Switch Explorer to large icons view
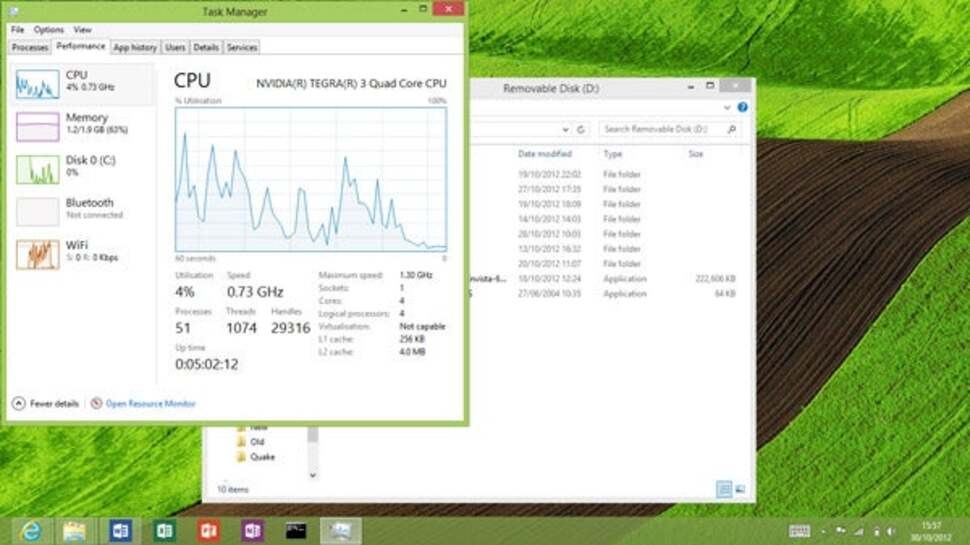This screenshot has height=545, width=970. tap(740, 489)
